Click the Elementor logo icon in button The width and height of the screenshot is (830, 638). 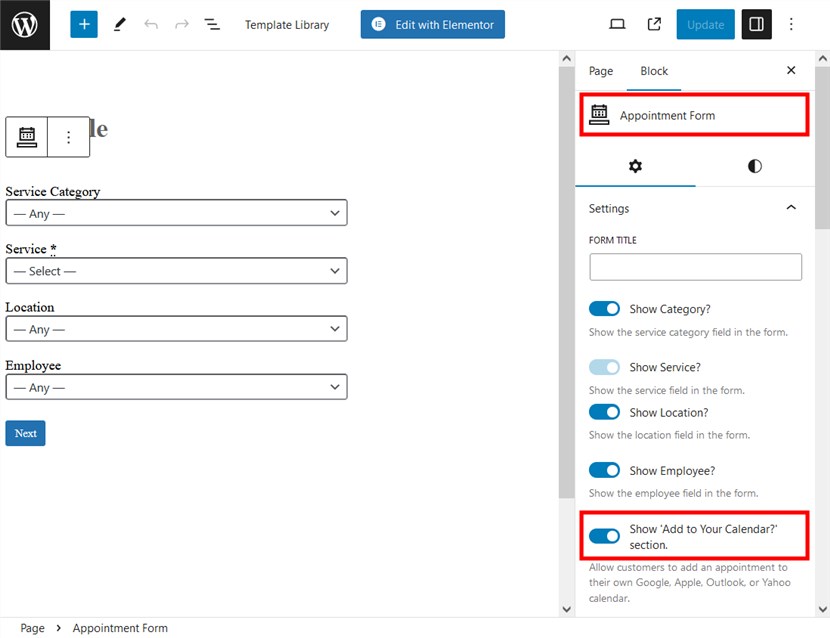pos(378,24)
